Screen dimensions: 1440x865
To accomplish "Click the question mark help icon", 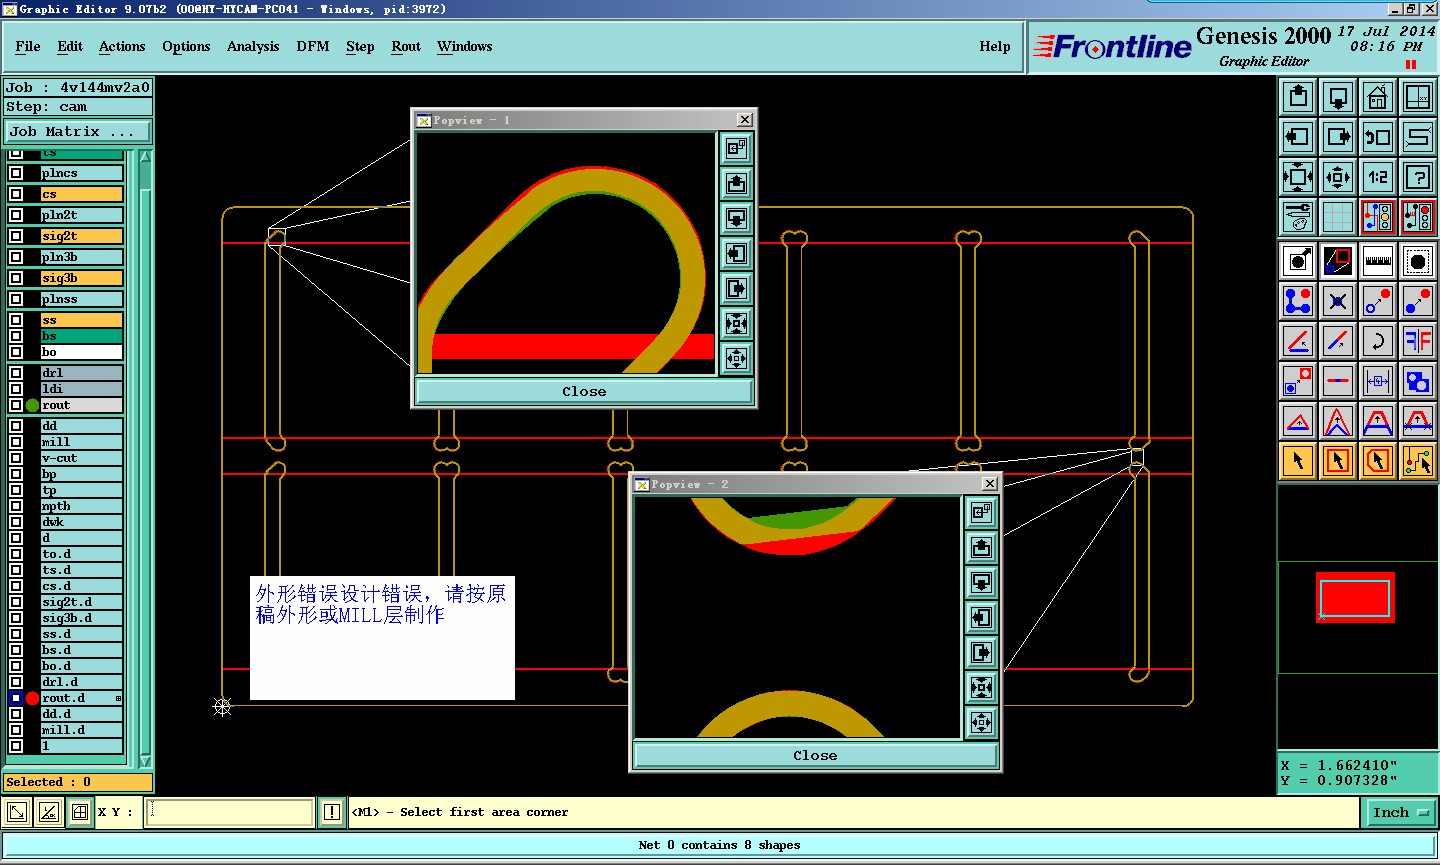I will [1418, 177].
